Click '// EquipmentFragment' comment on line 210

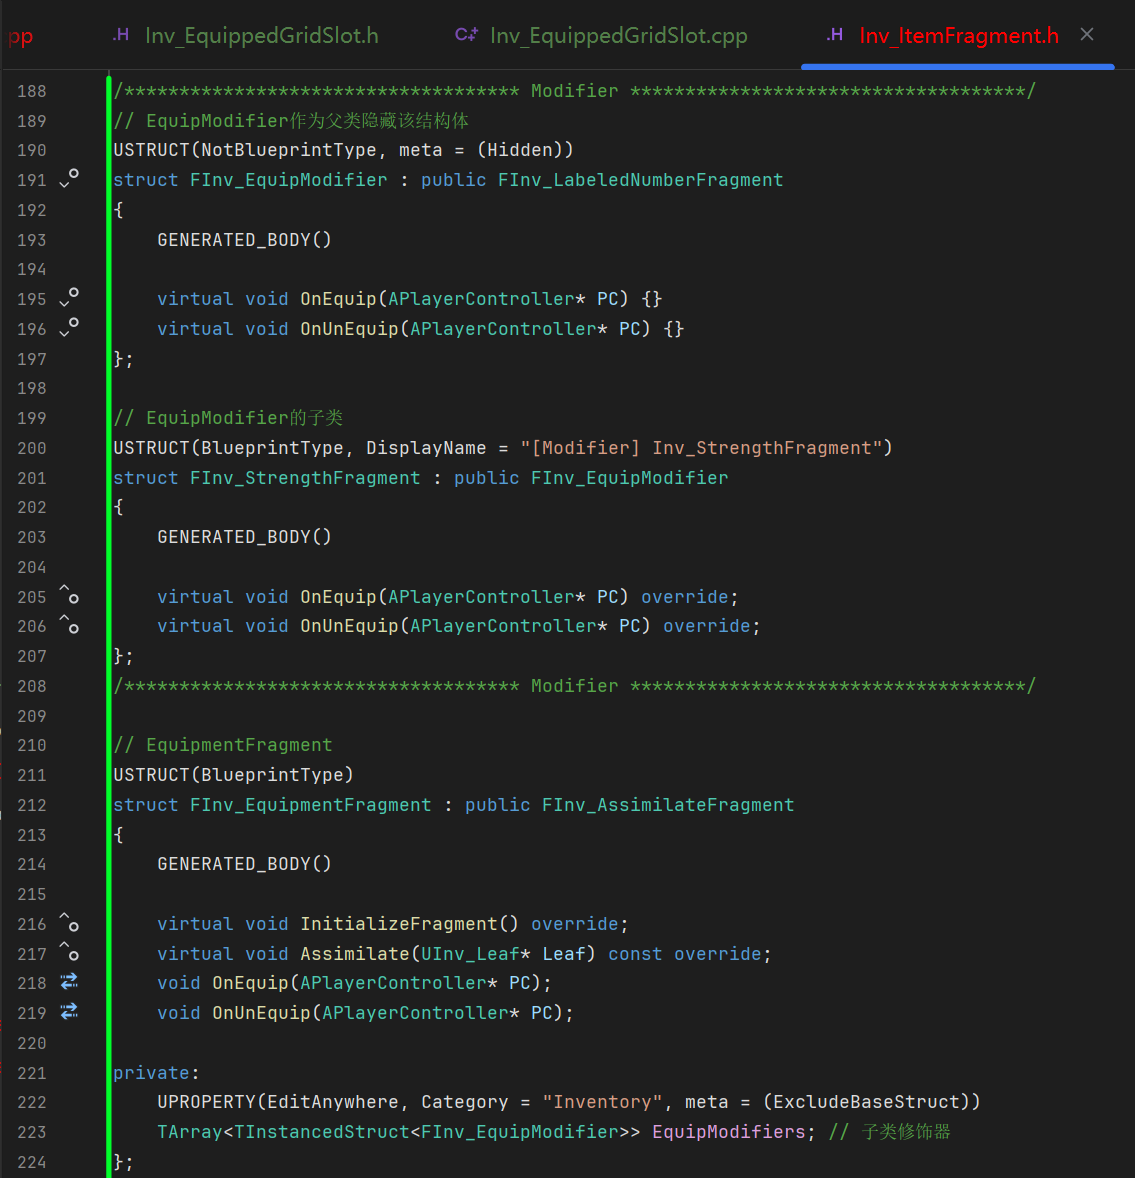[x=222, y=745]
